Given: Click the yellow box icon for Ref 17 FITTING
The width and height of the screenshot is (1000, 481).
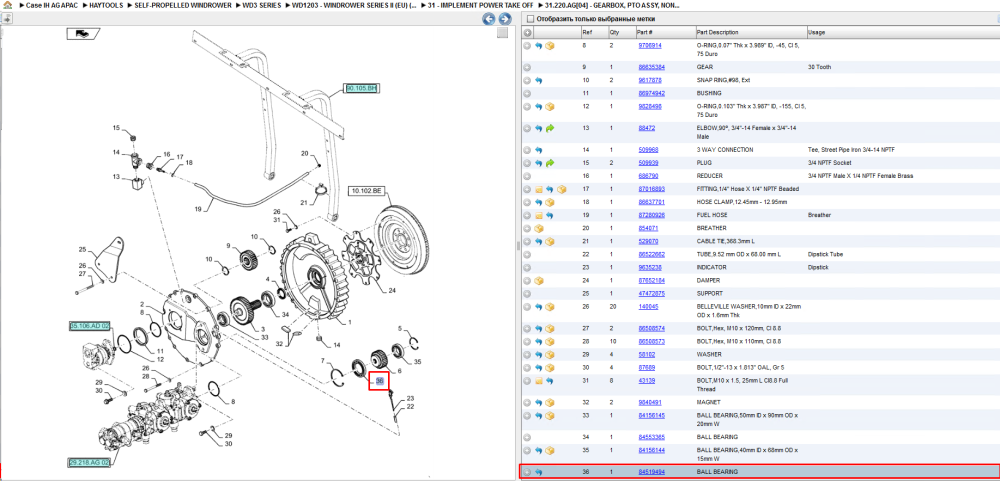Looking at the screenshot, I should (x=561, y=189).
